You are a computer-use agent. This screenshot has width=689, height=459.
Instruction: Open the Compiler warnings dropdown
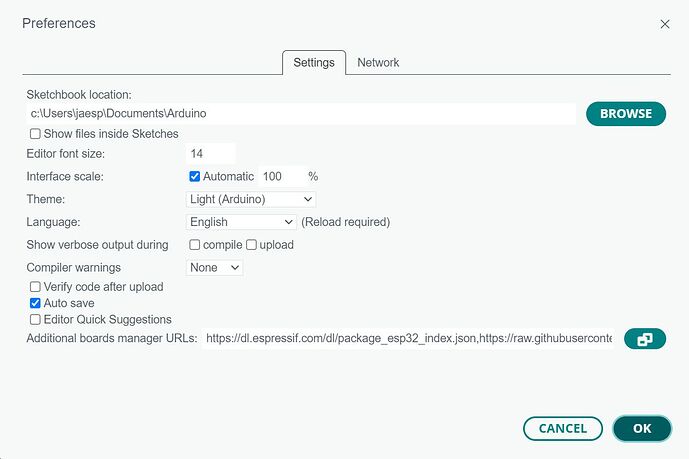(x=215, y=268)
